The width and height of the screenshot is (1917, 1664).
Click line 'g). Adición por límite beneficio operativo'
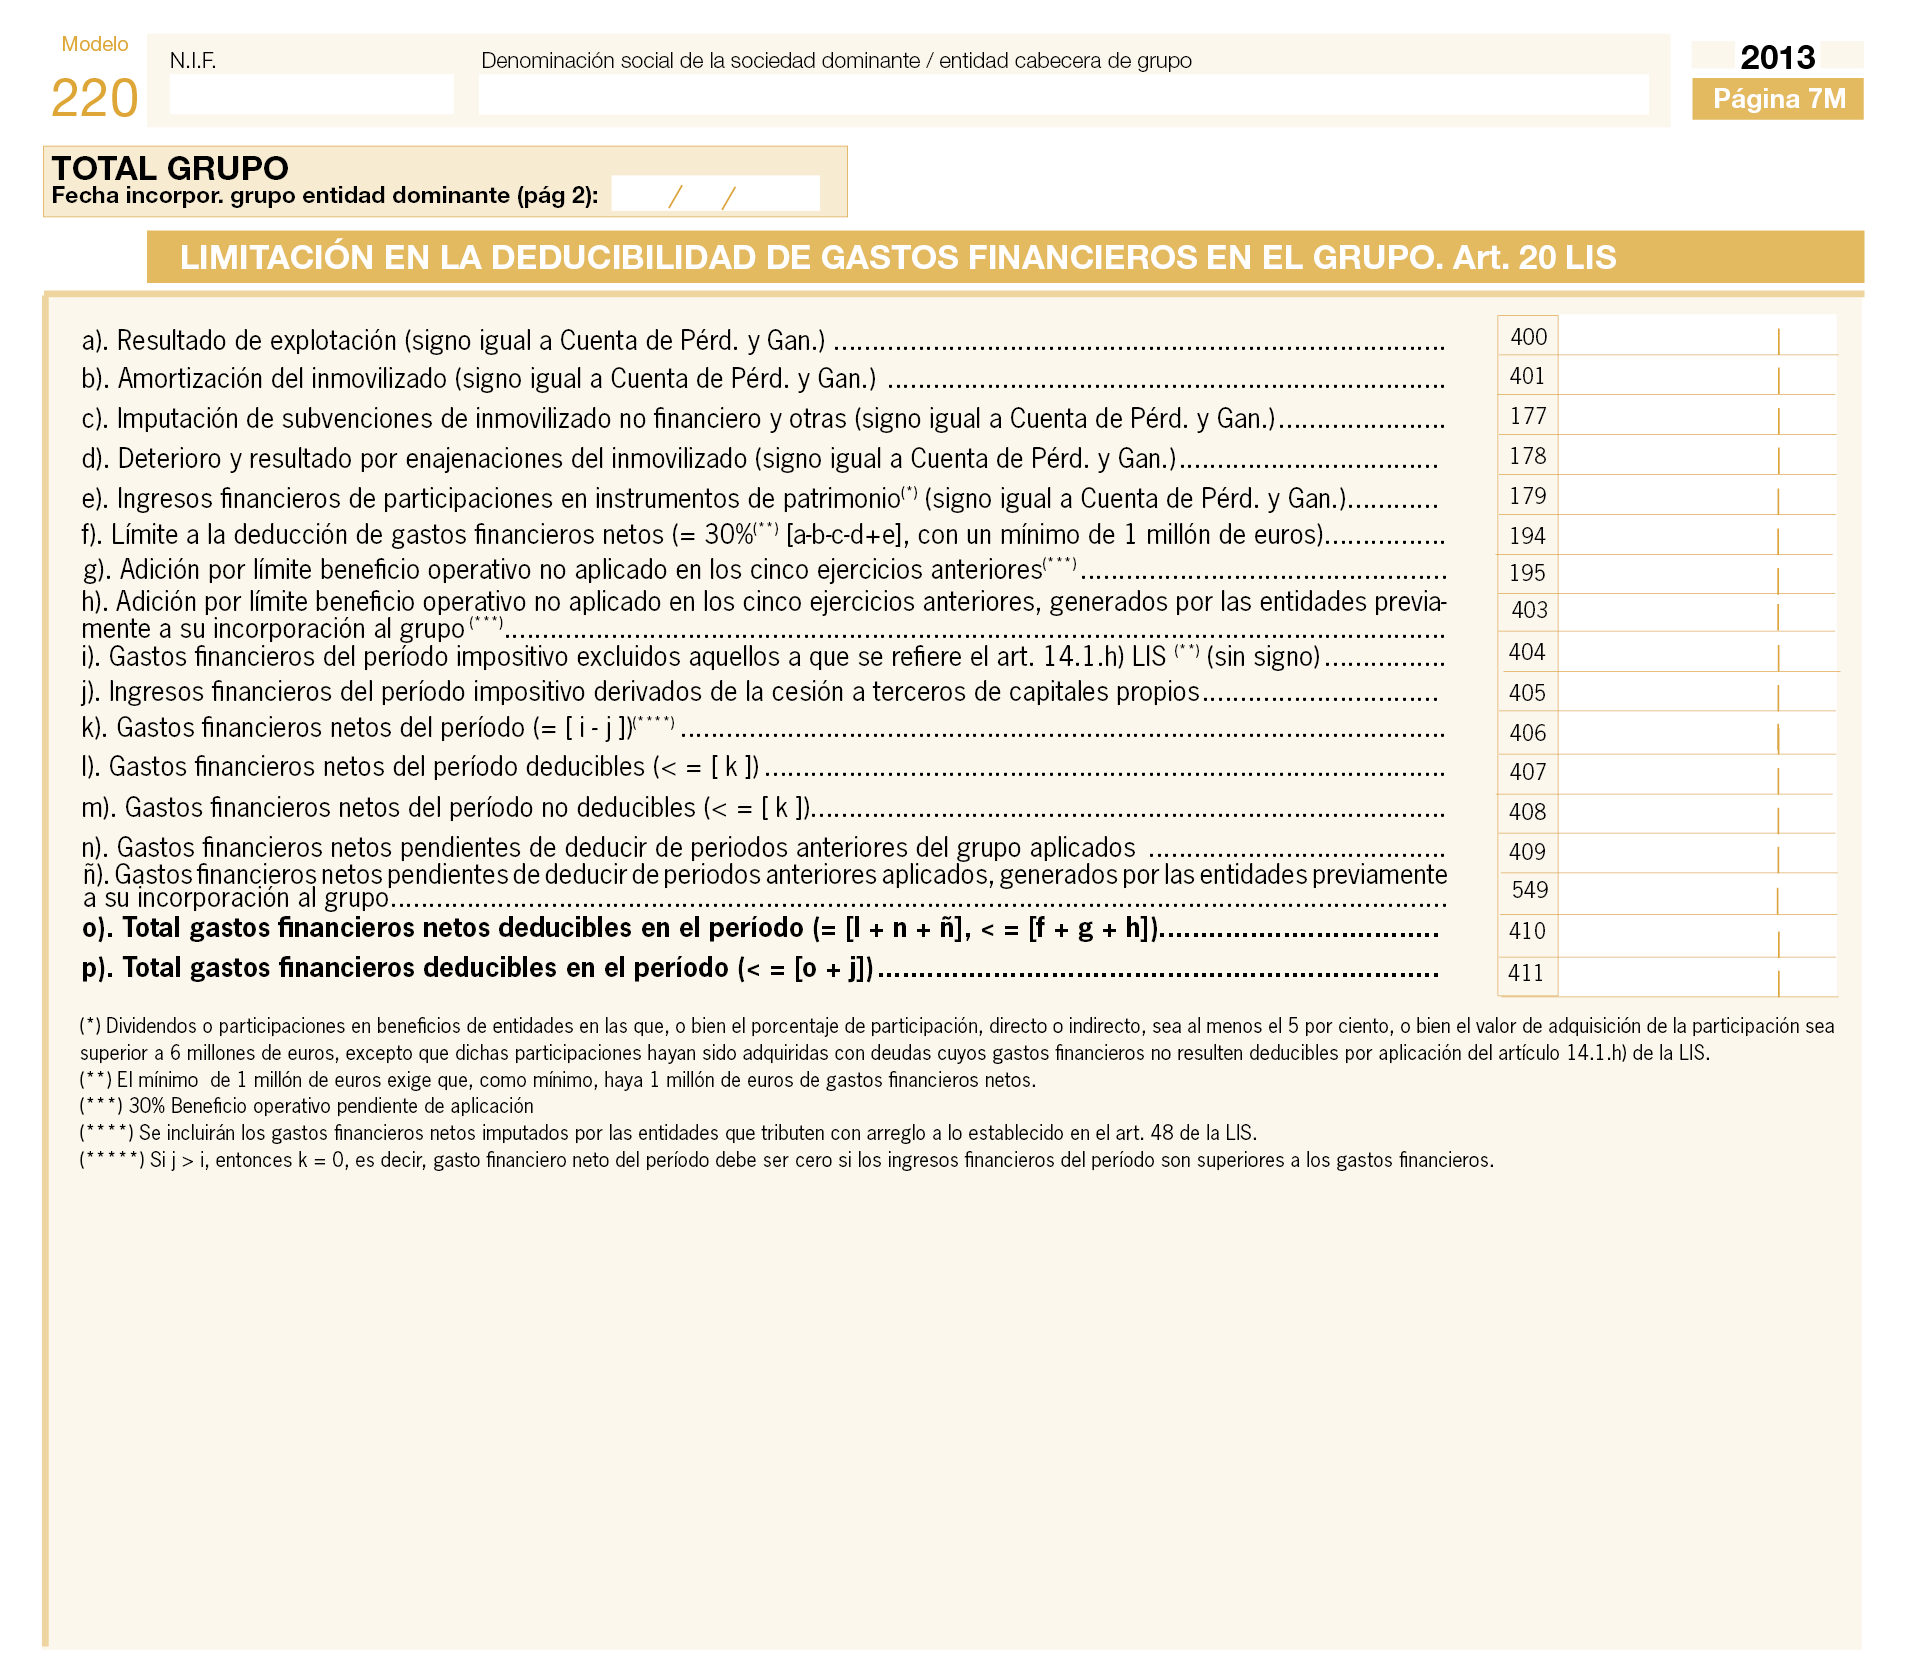[x=763, y=569]
